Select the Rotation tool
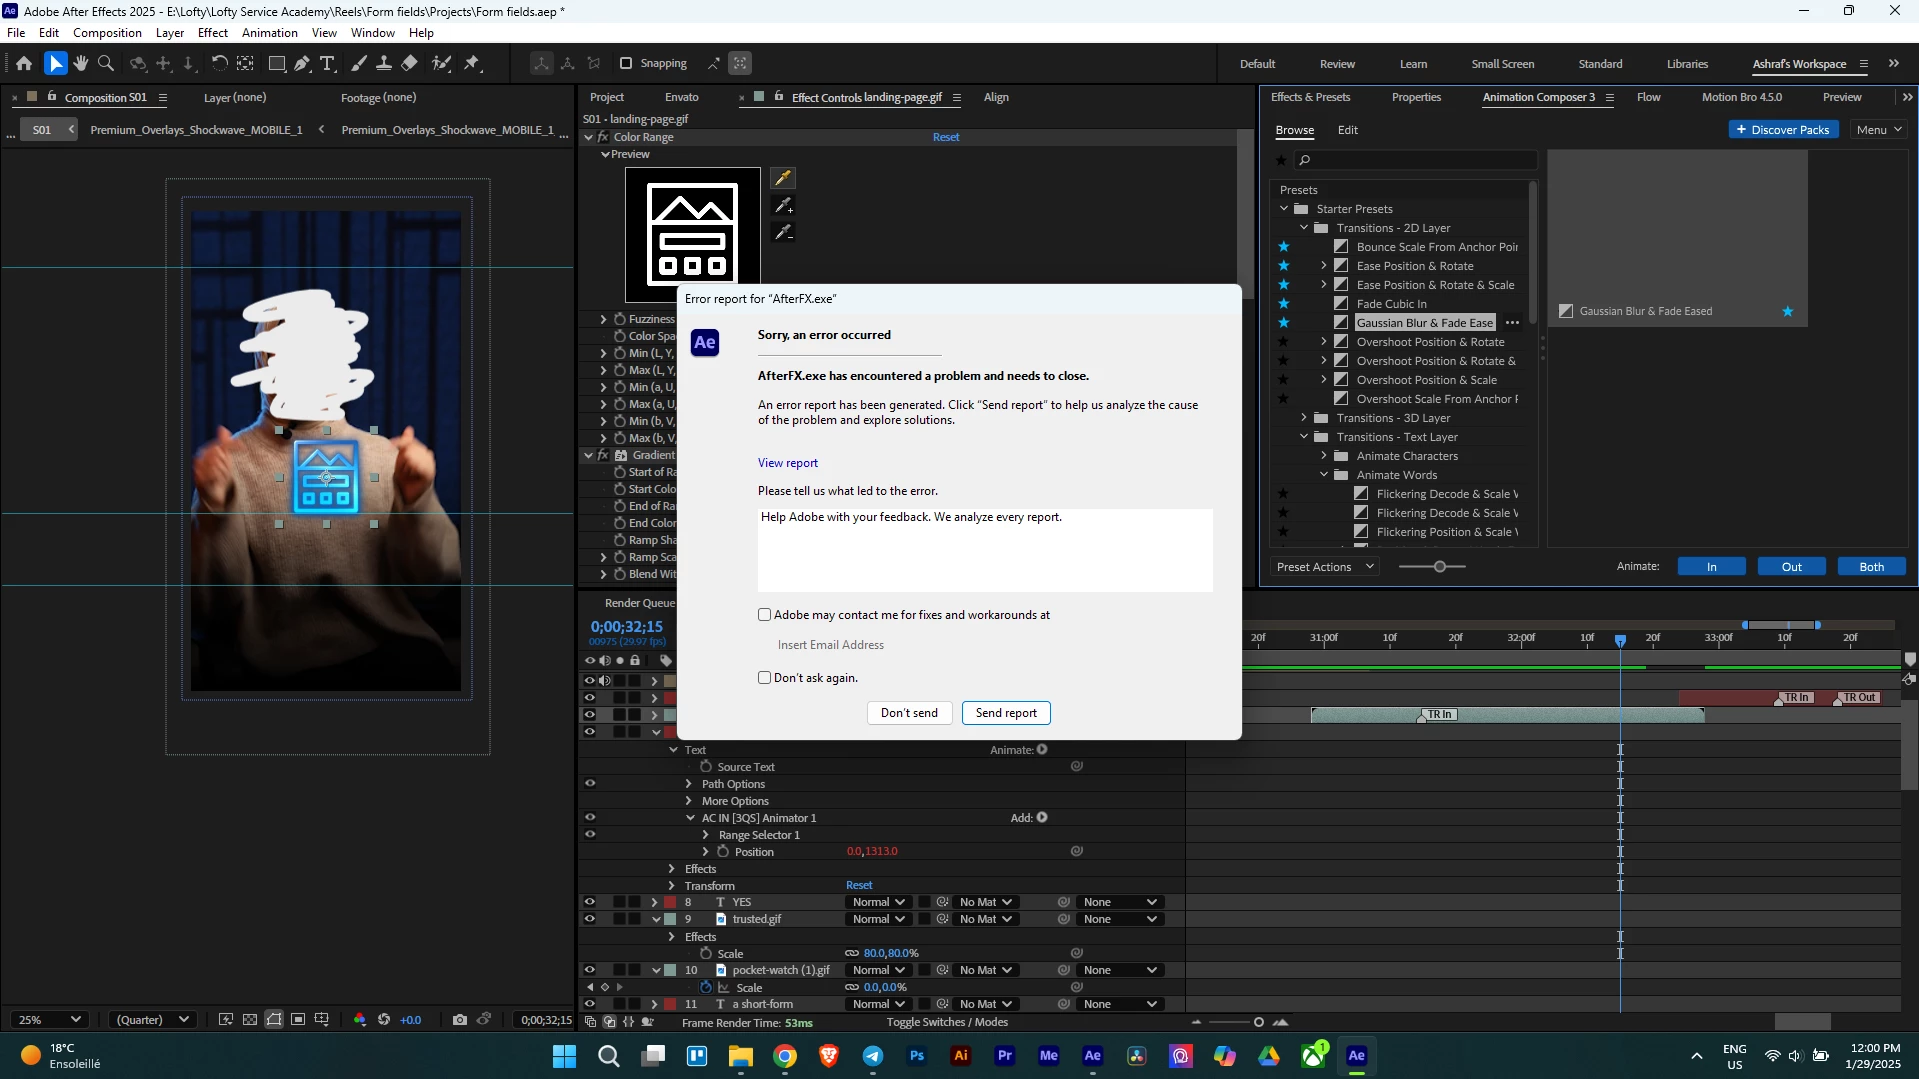The height and width of the screenshot is (1079, 1919). (219, 63)
